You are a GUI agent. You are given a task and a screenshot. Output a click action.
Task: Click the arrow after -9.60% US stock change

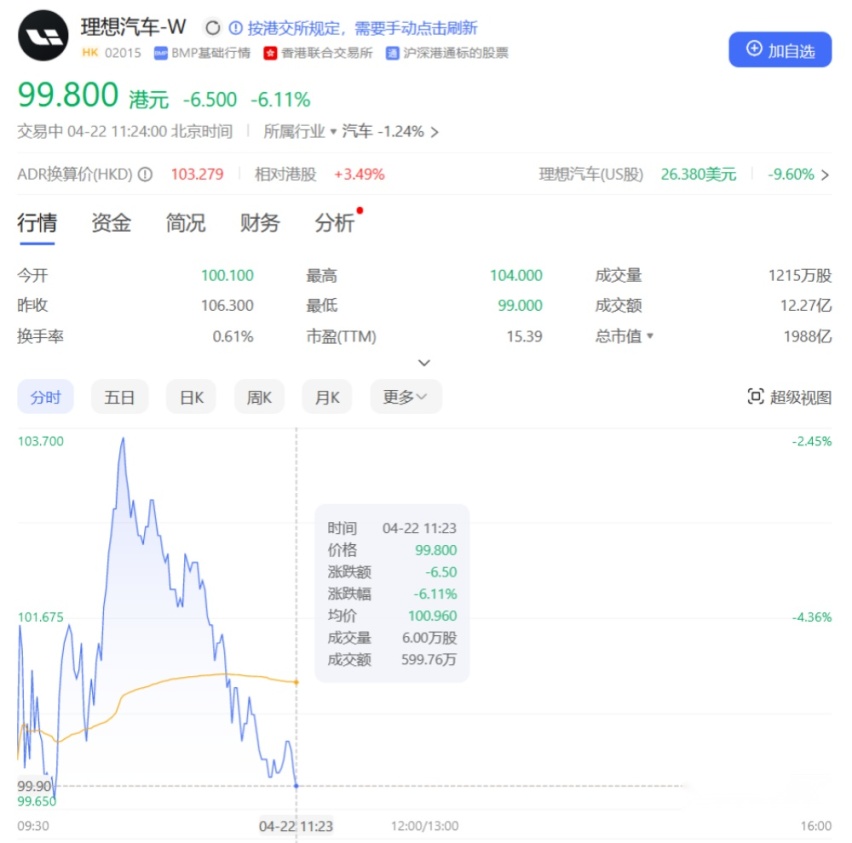coord(825,175)
